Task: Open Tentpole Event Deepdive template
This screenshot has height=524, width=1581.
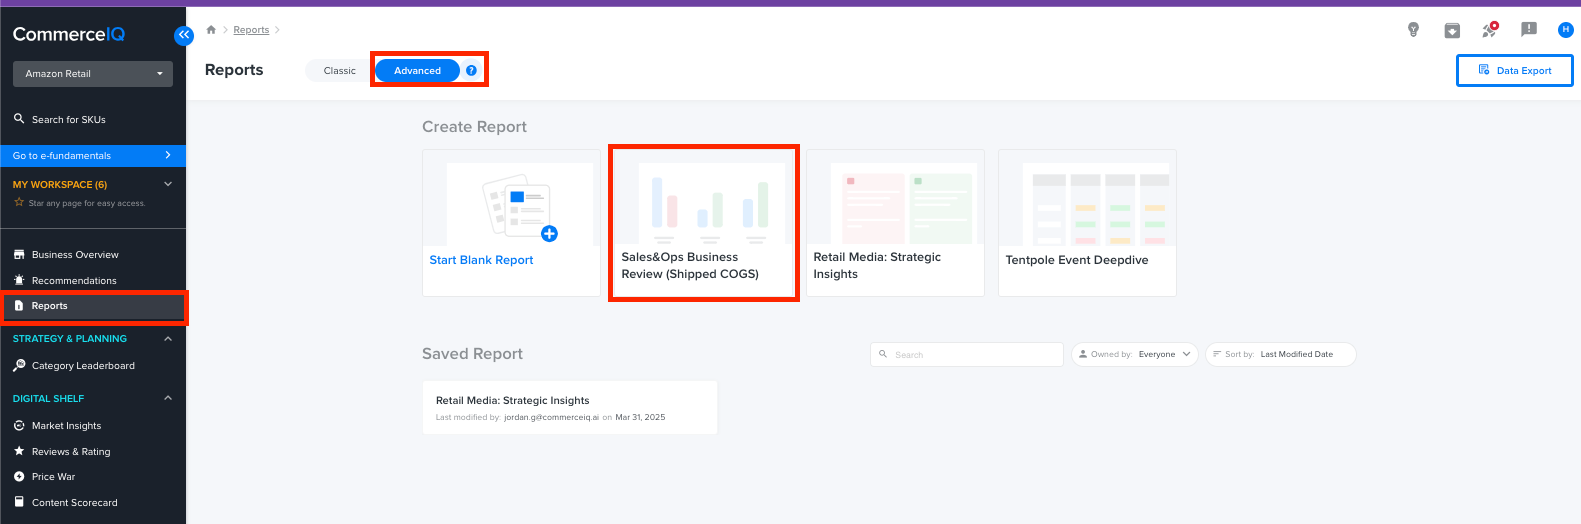Action: click(1087, 223)
